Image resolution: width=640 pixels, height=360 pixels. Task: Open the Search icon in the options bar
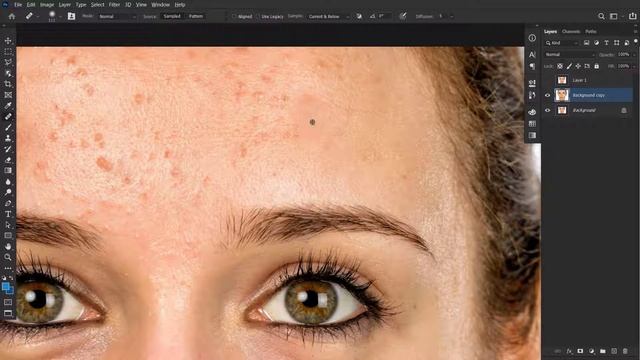click(x=601, y=16)
